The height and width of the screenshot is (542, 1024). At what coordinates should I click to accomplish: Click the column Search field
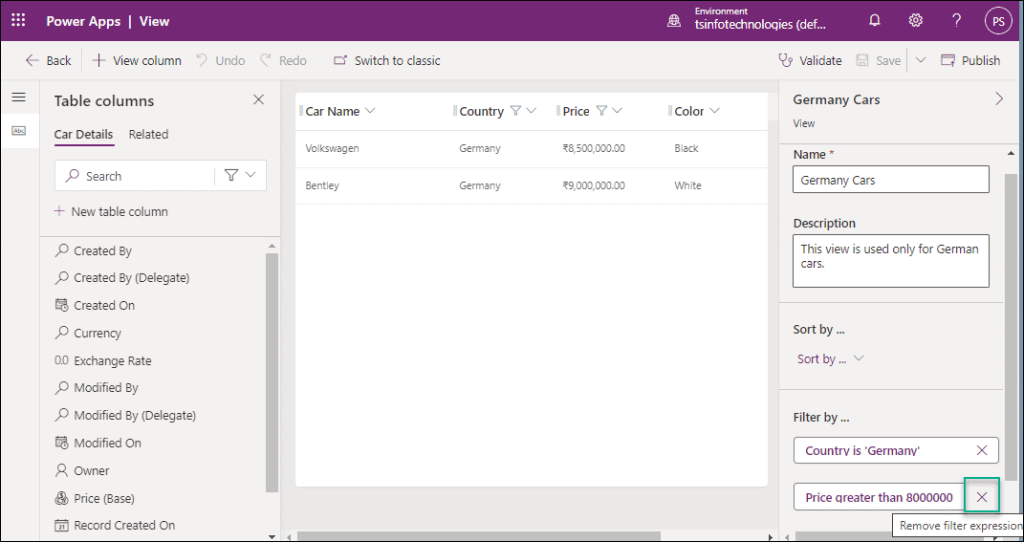(135, 176)
